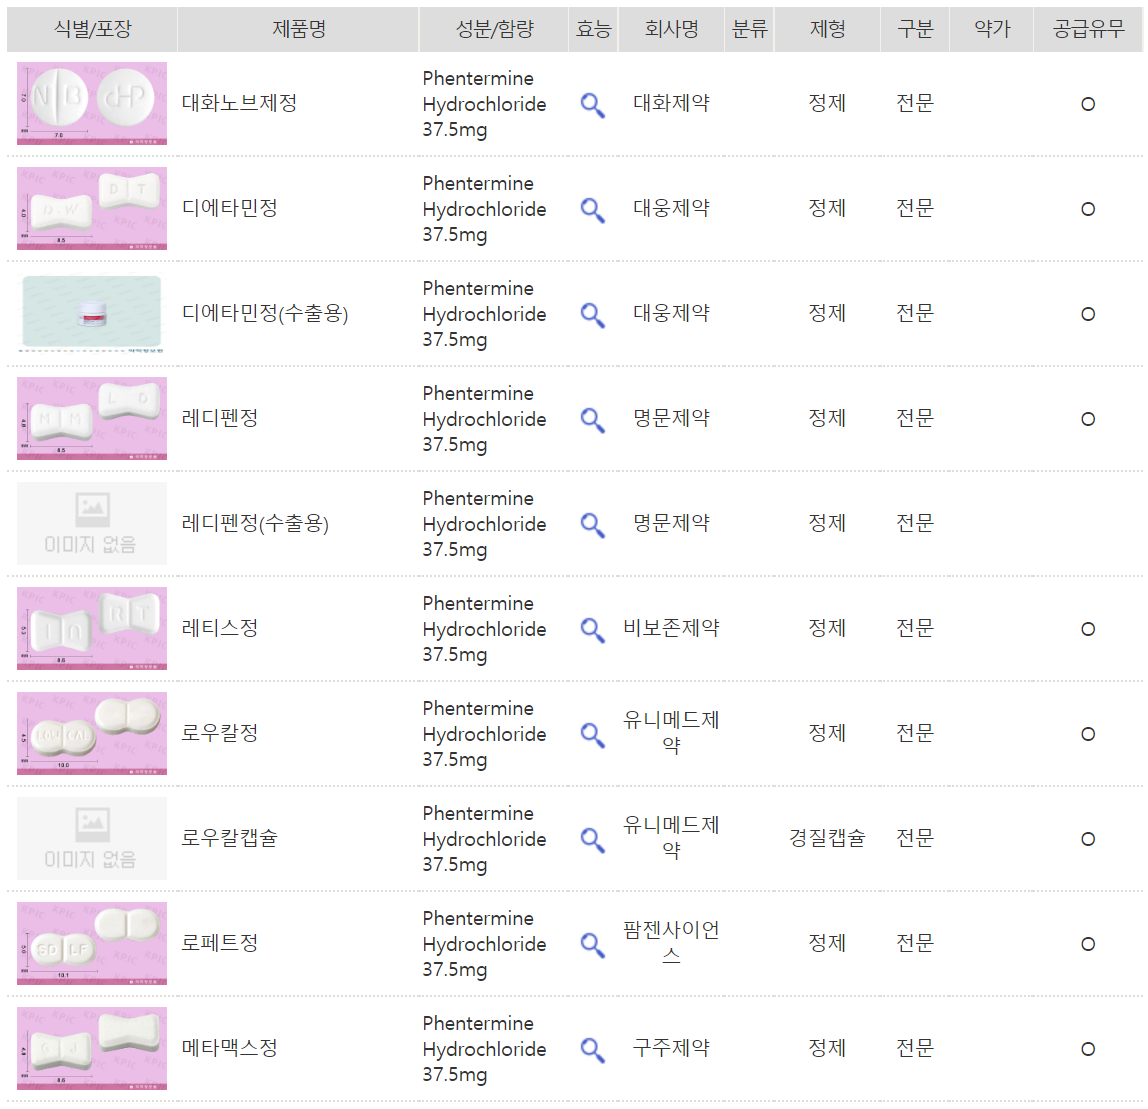Click the 제형 column header
The width and height of the screenshot is (1148, 1109).
tap(827, 29)
